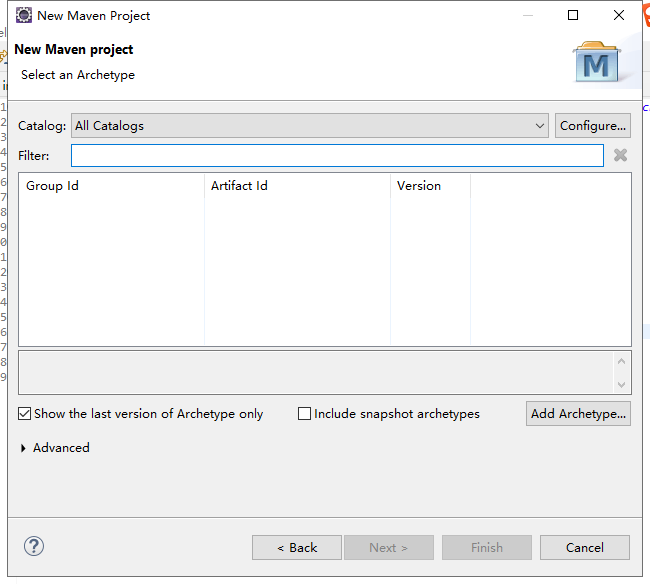Click inside the Filter text field

tap(337, 155)
